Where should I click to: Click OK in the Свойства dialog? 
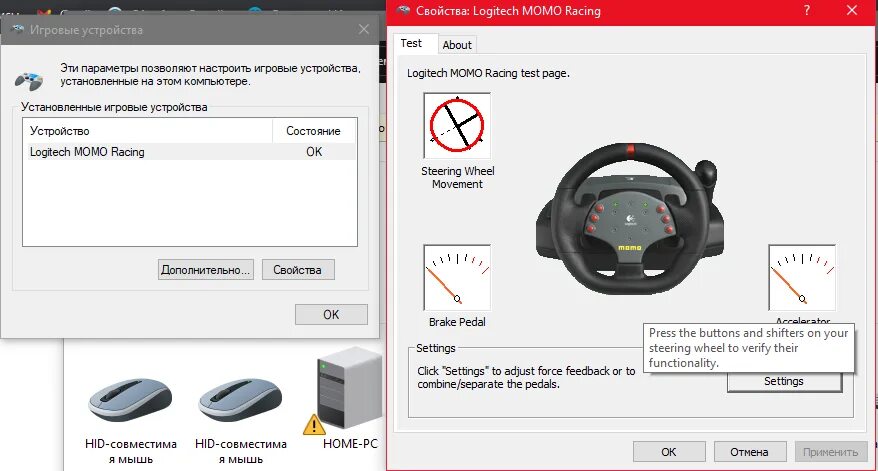coord(669,452)
